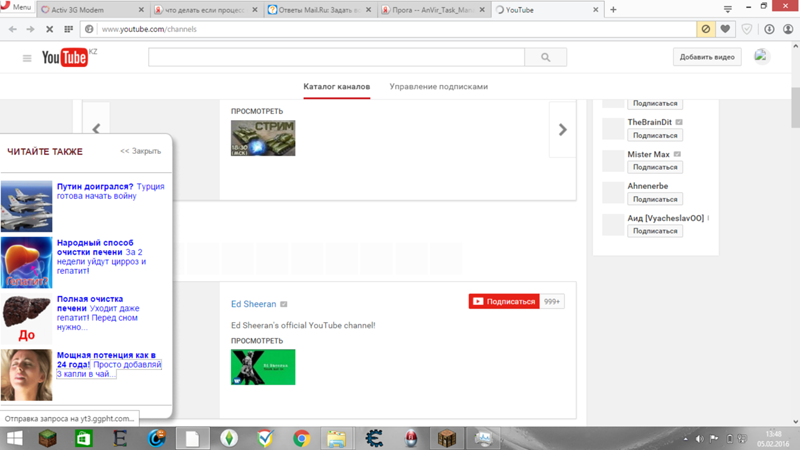
Task: Click the page vertical scrollbar thumb
Action: 795,108
